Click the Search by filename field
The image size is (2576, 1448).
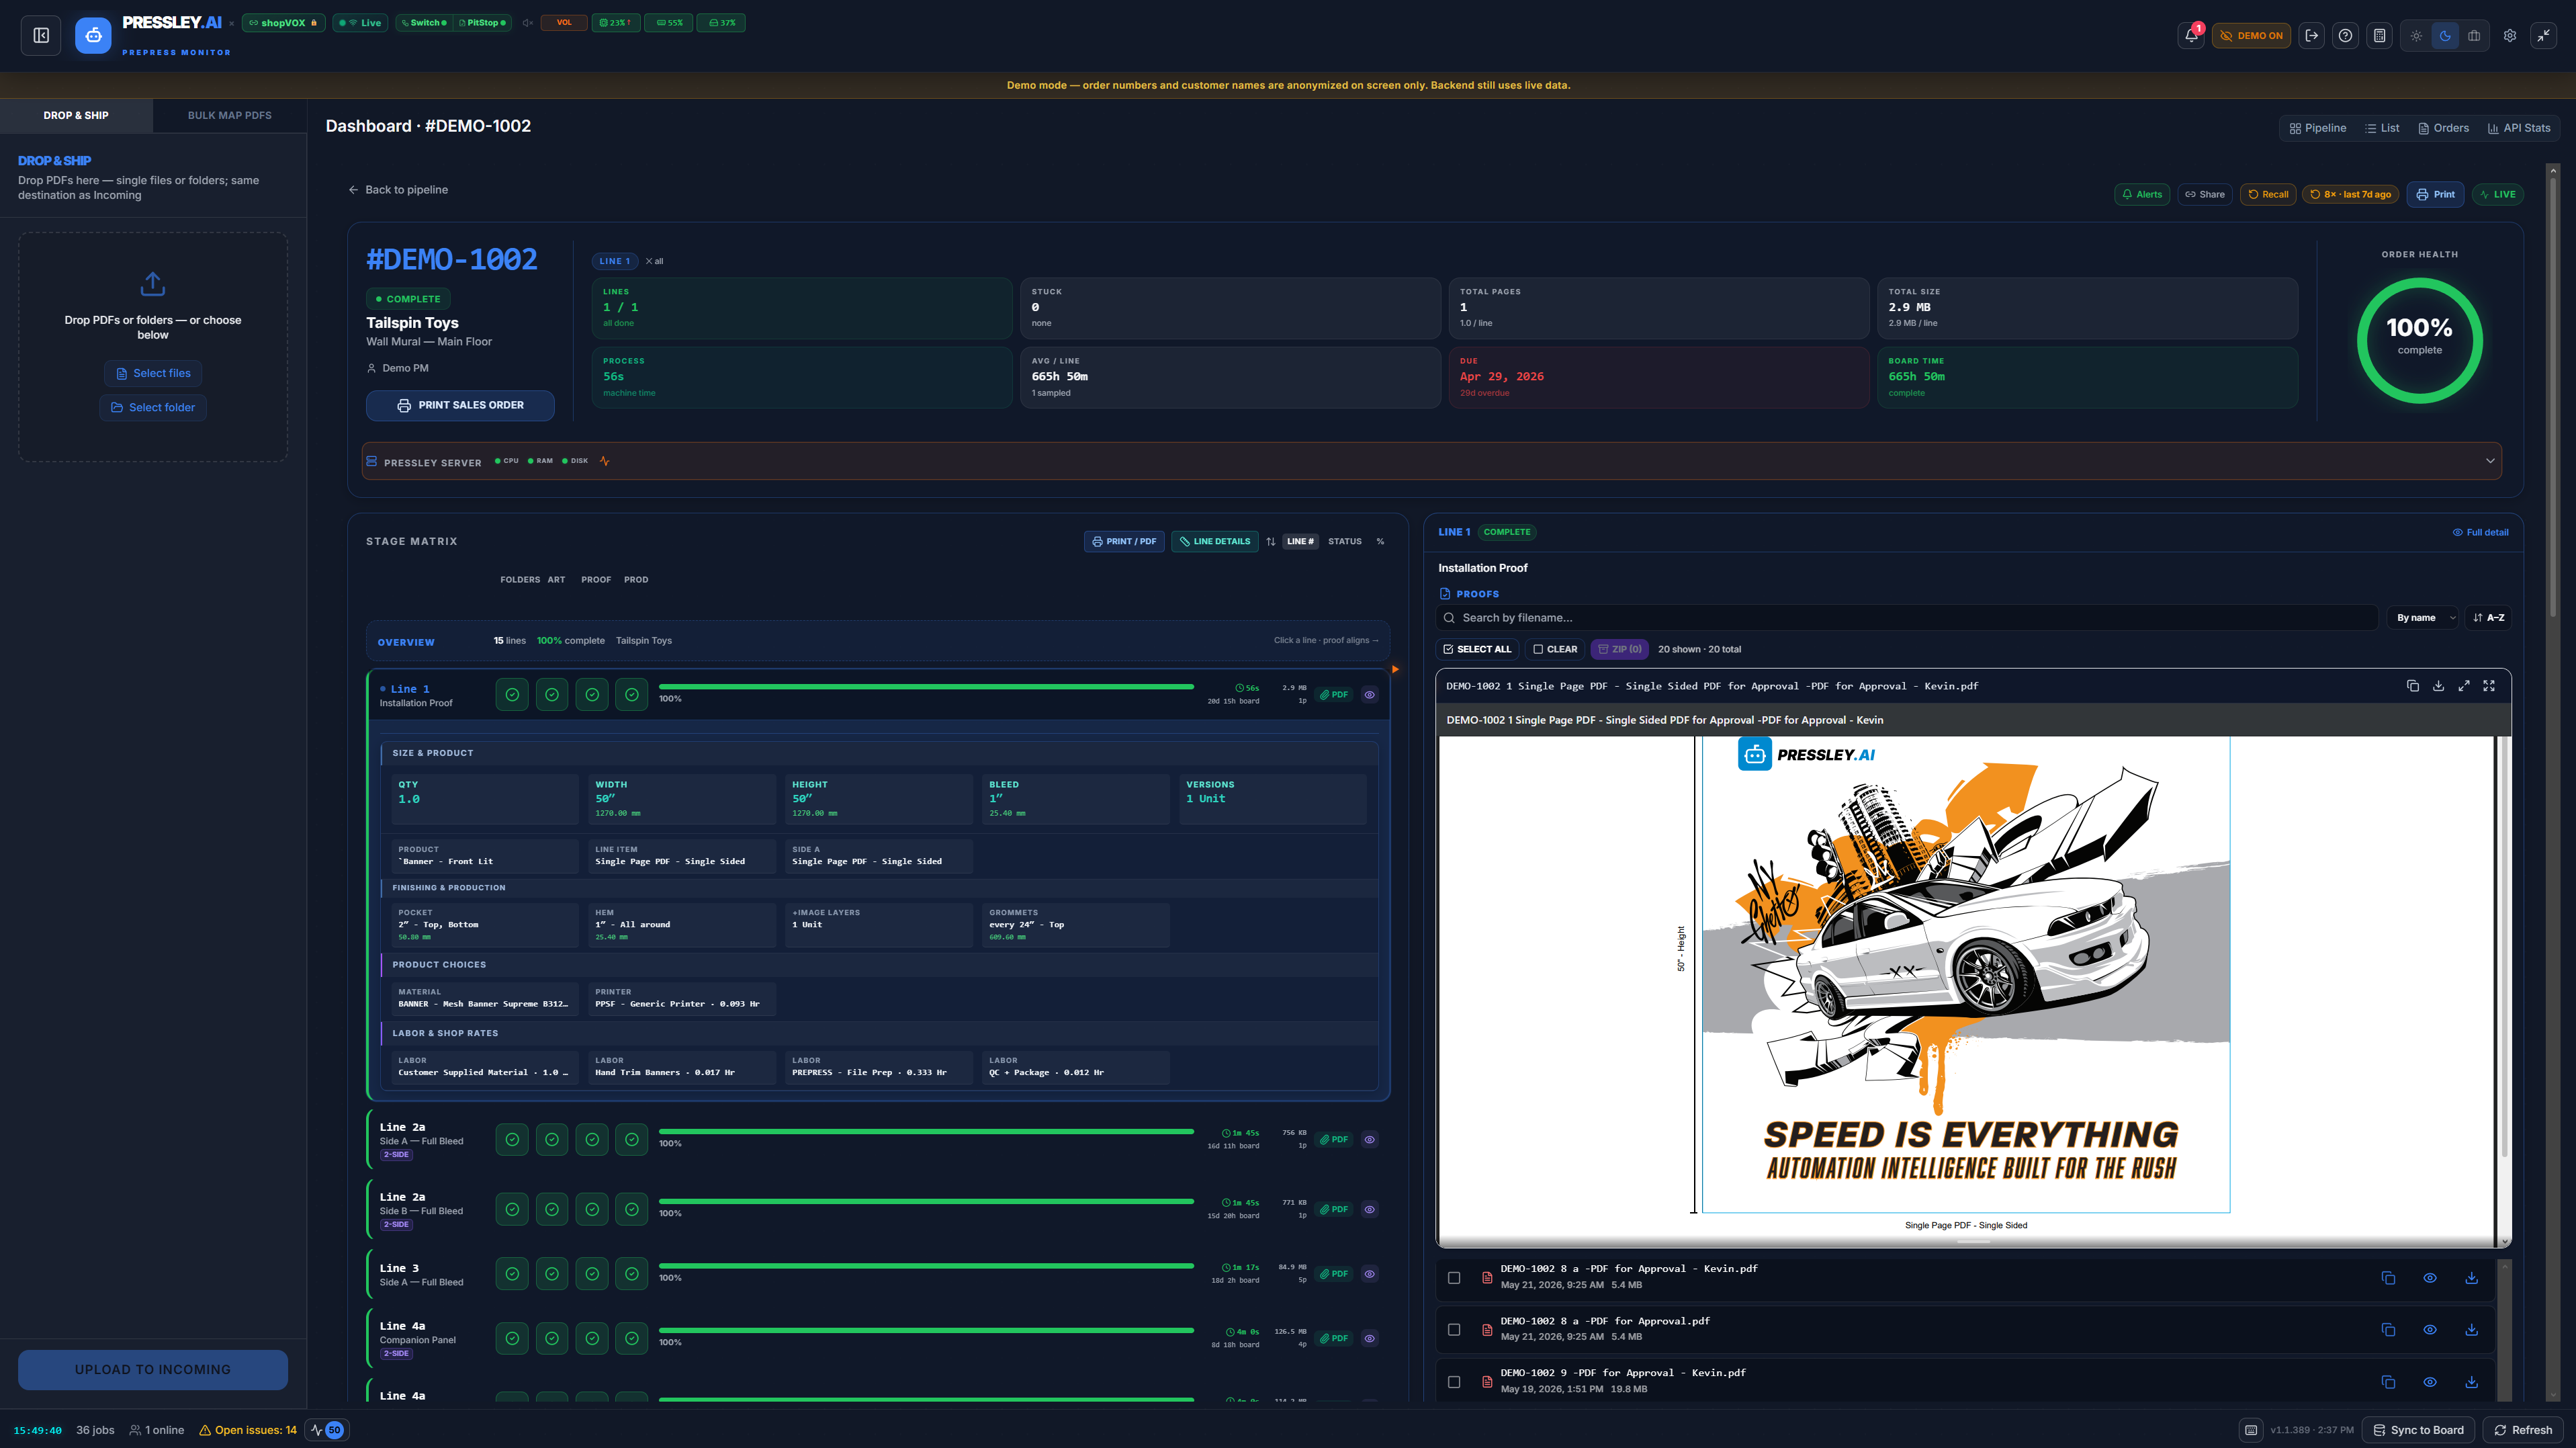(1907, 618)
